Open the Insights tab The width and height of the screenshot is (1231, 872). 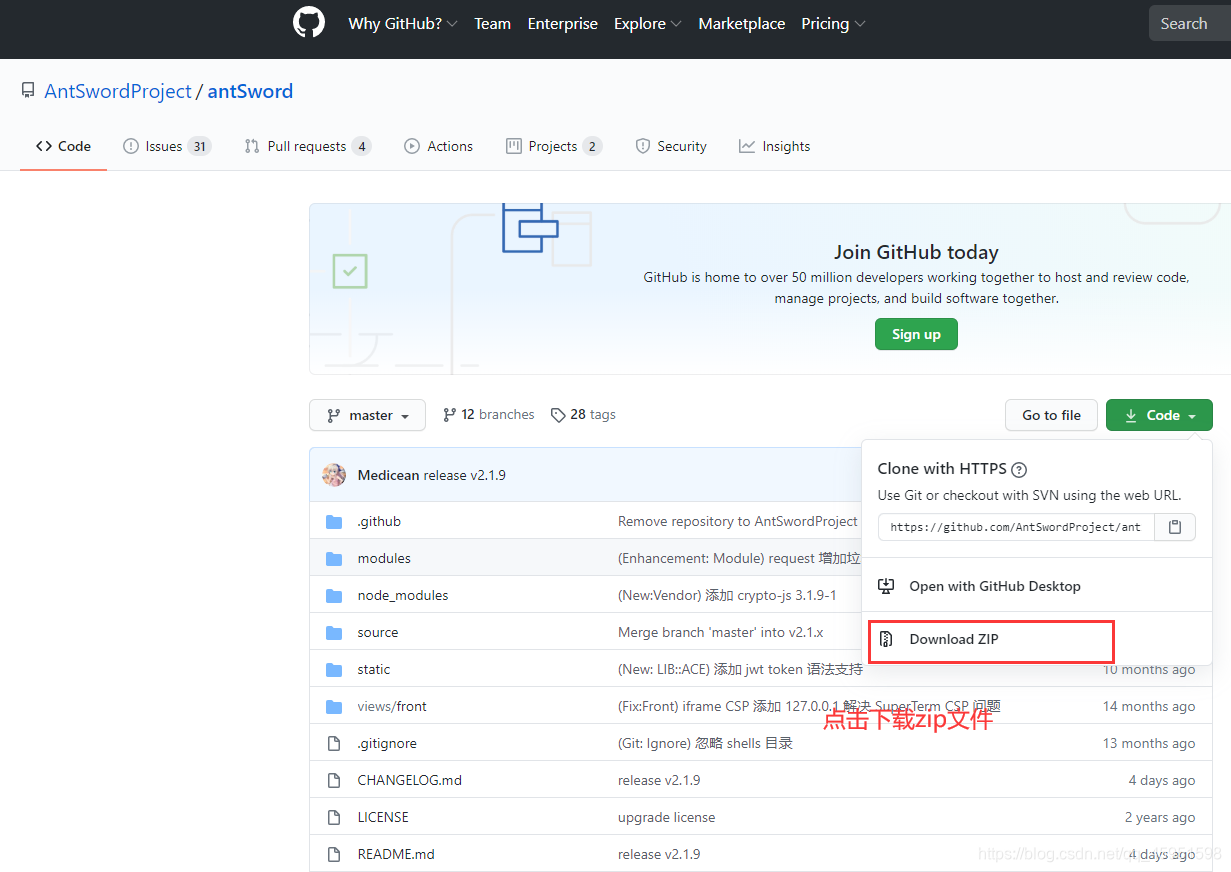point(775,146)
